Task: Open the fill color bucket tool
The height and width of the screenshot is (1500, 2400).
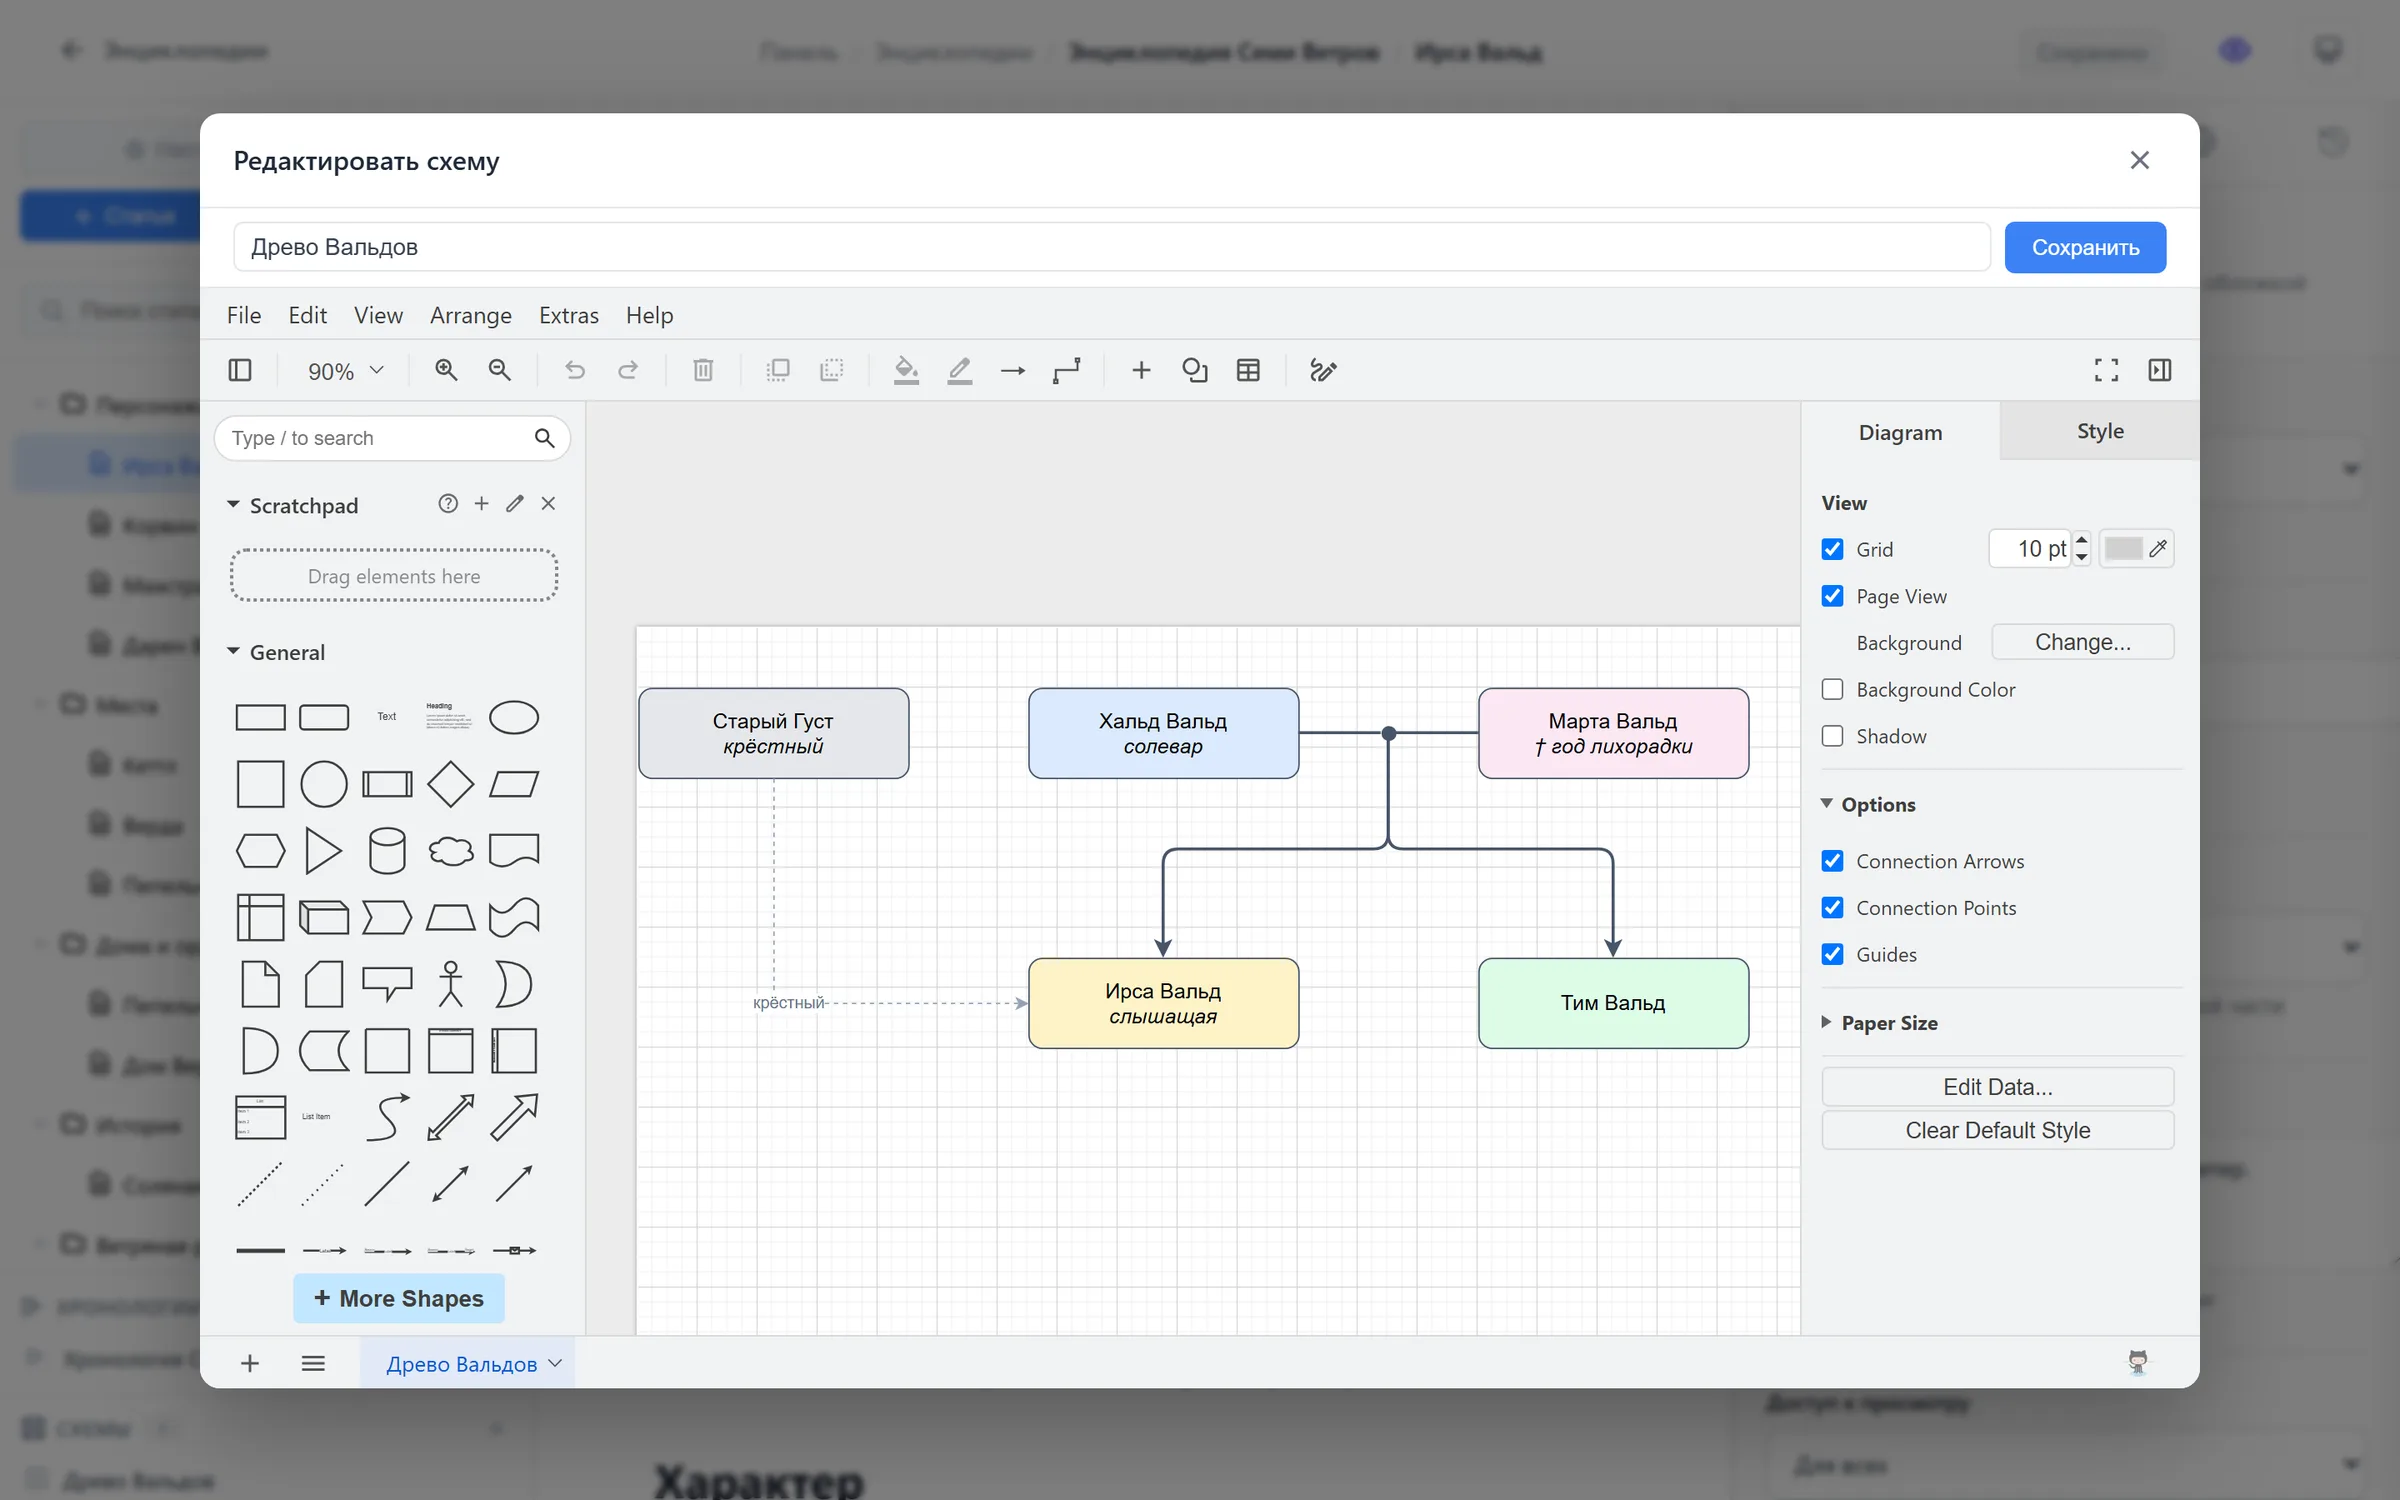Action: pyautogui.click(x=906, y=370)
